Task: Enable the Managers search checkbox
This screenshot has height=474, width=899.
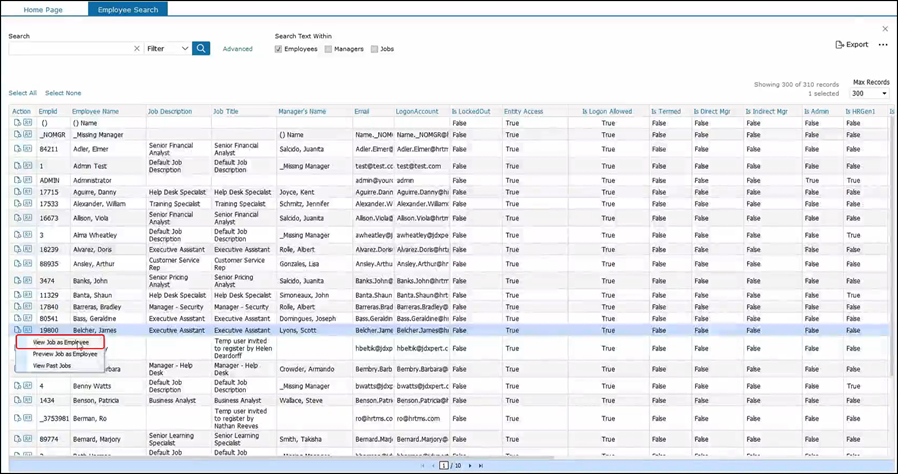Action: [328, 48]
